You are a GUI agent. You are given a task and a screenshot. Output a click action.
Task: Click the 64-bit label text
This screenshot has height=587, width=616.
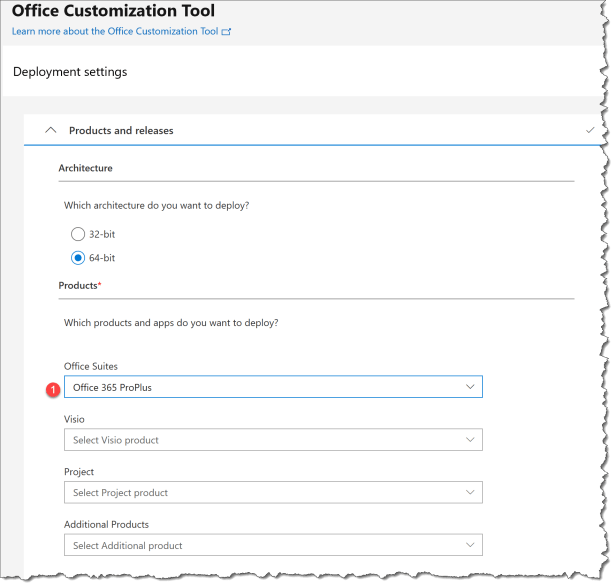pyautogui.click(x=102, y=258)
